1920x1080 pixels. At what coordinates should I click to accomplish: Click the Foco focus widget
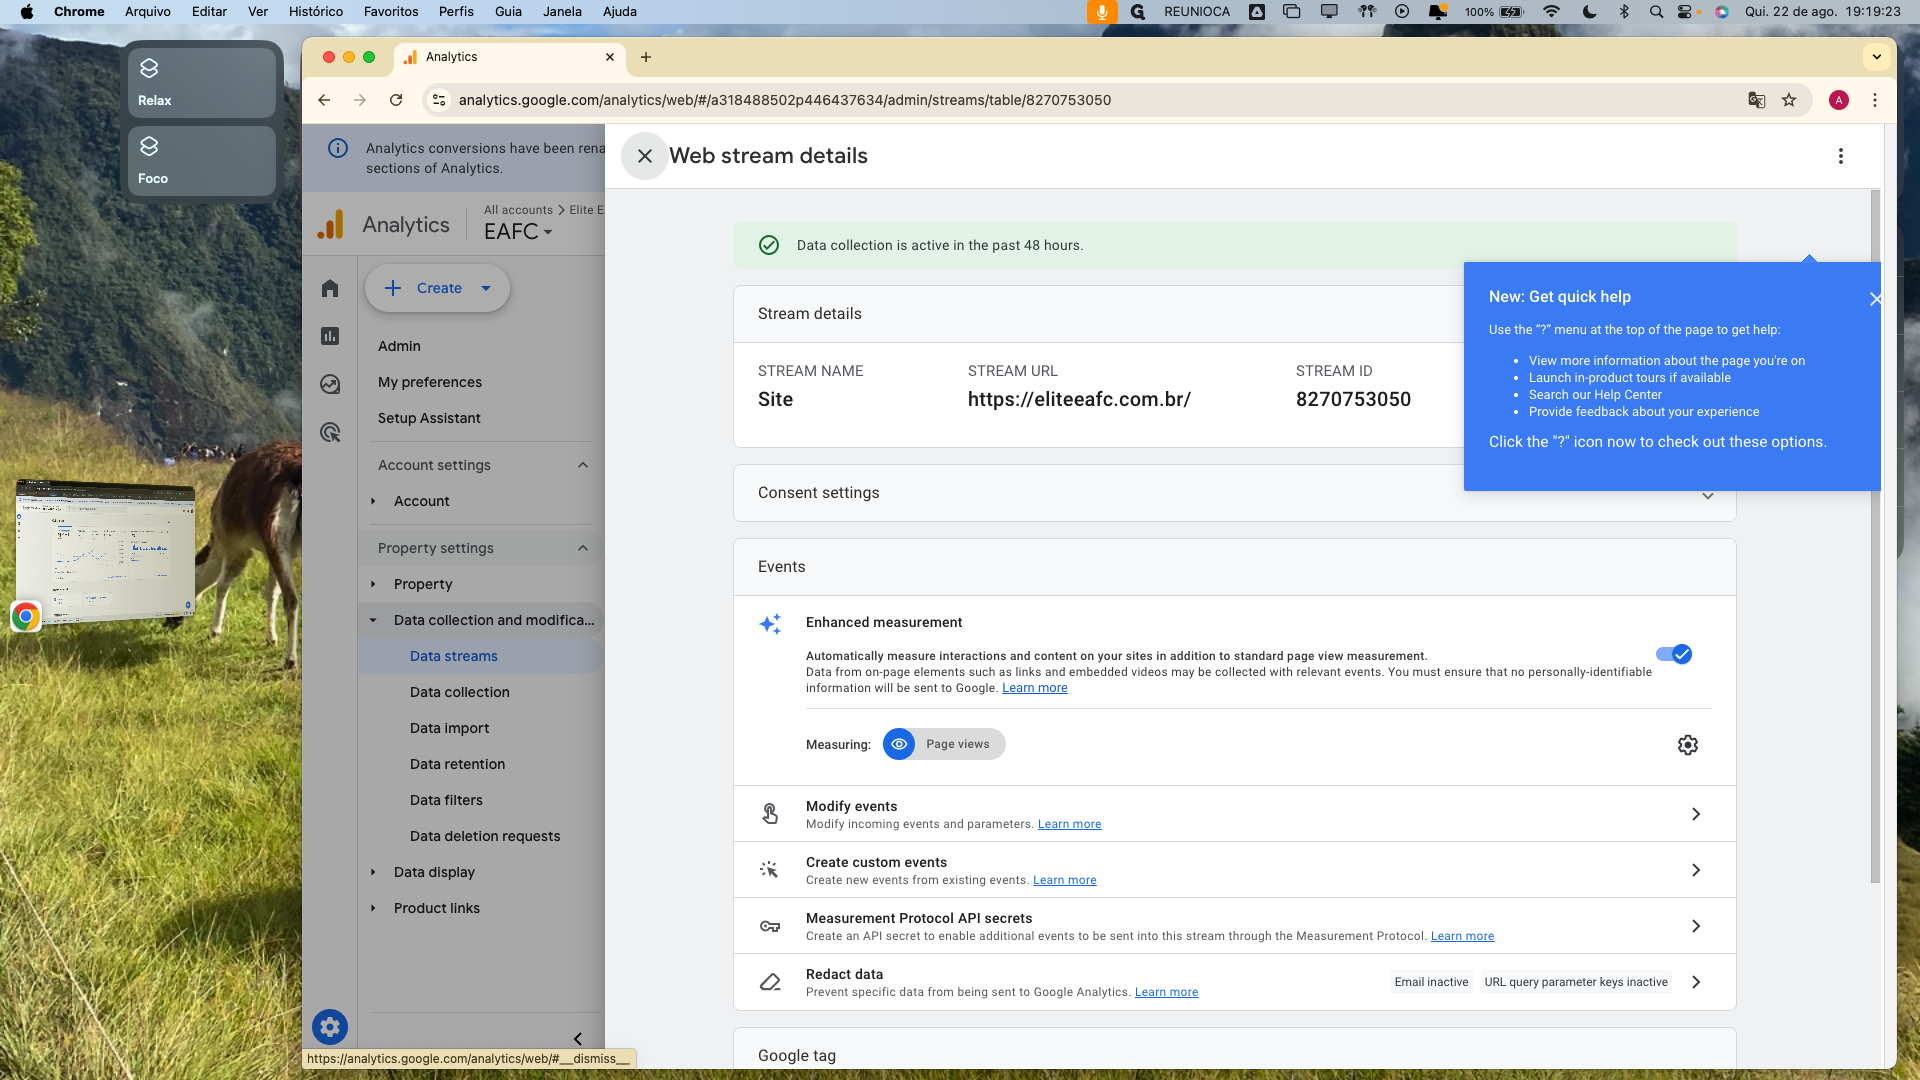(x=201, y=161)
